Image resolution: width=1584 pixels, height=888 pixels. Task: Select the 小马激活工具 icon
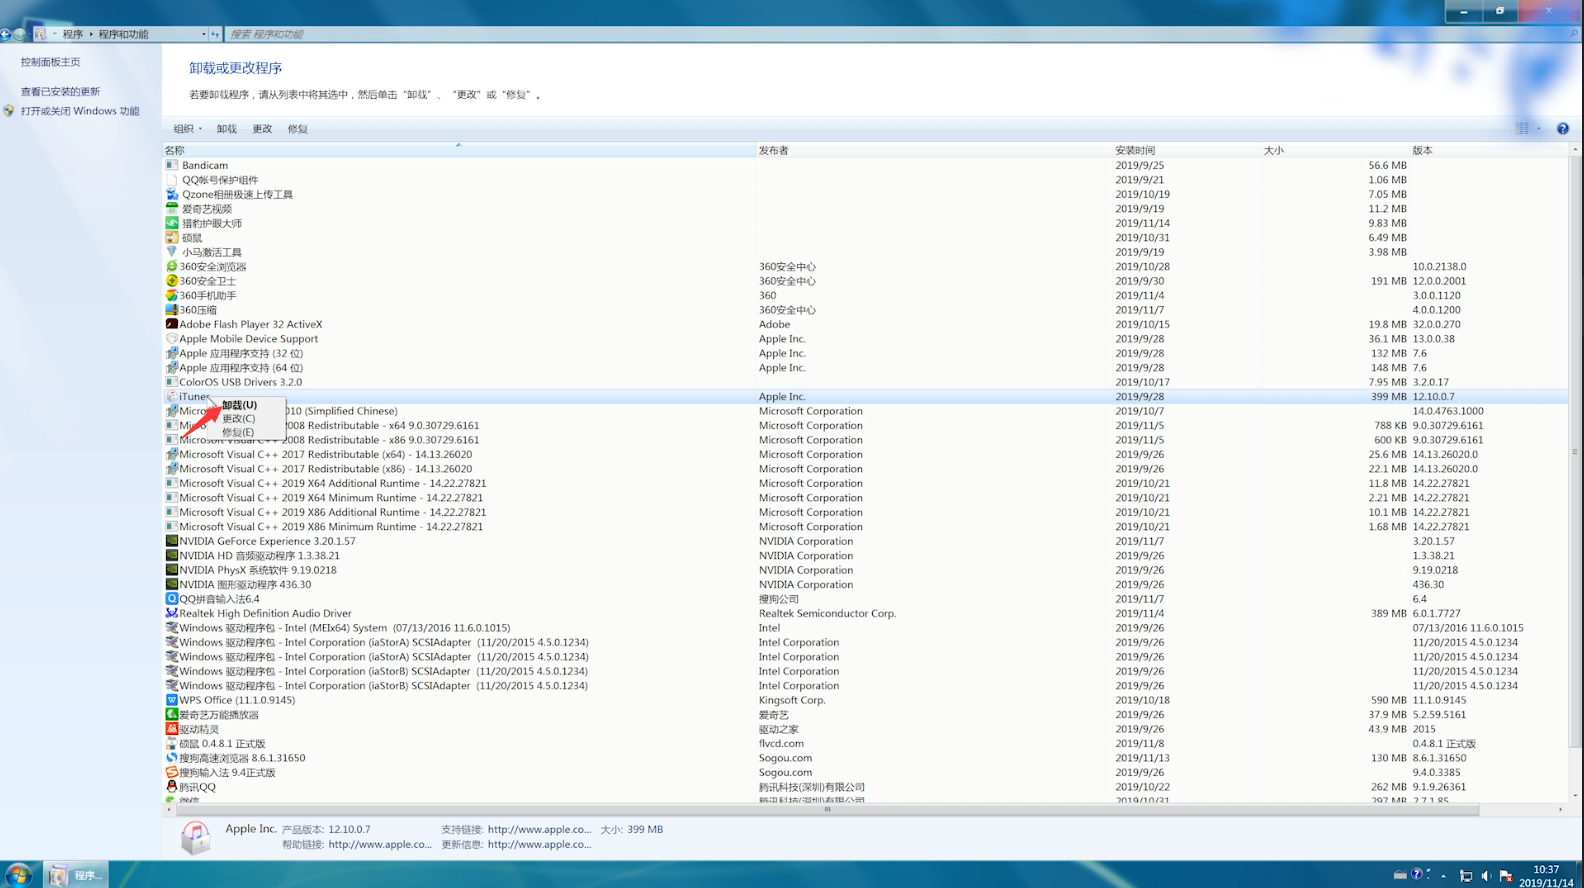click(172, 252)
